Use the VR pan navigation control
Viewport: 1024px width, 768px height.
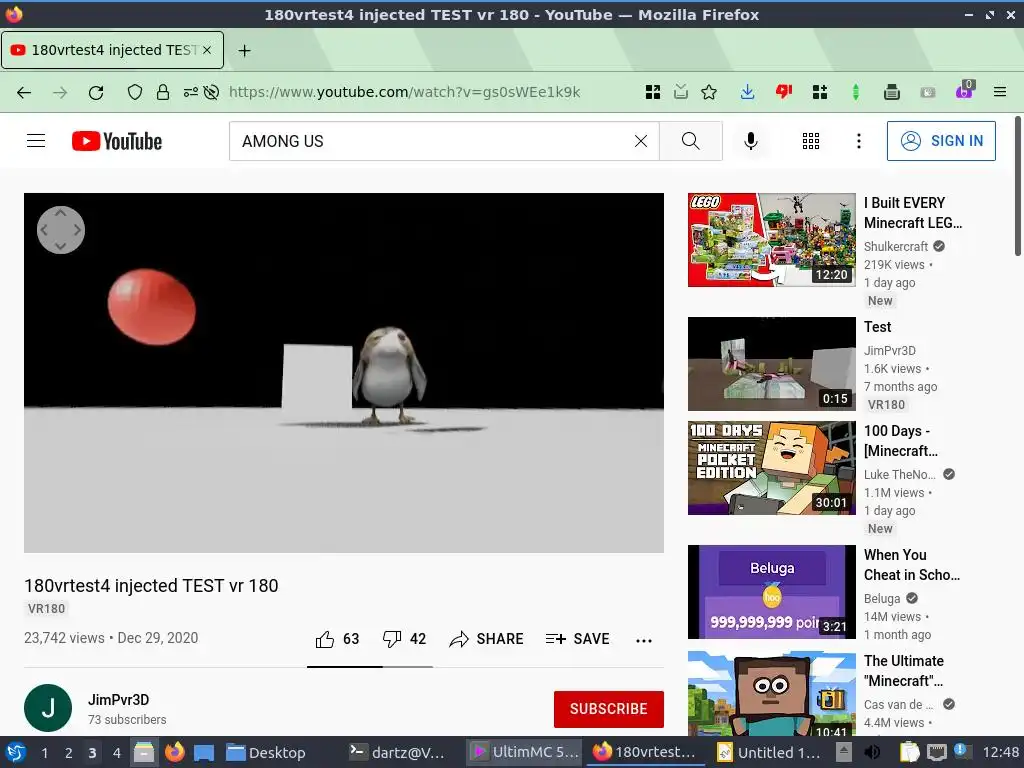tap(61, 230)
